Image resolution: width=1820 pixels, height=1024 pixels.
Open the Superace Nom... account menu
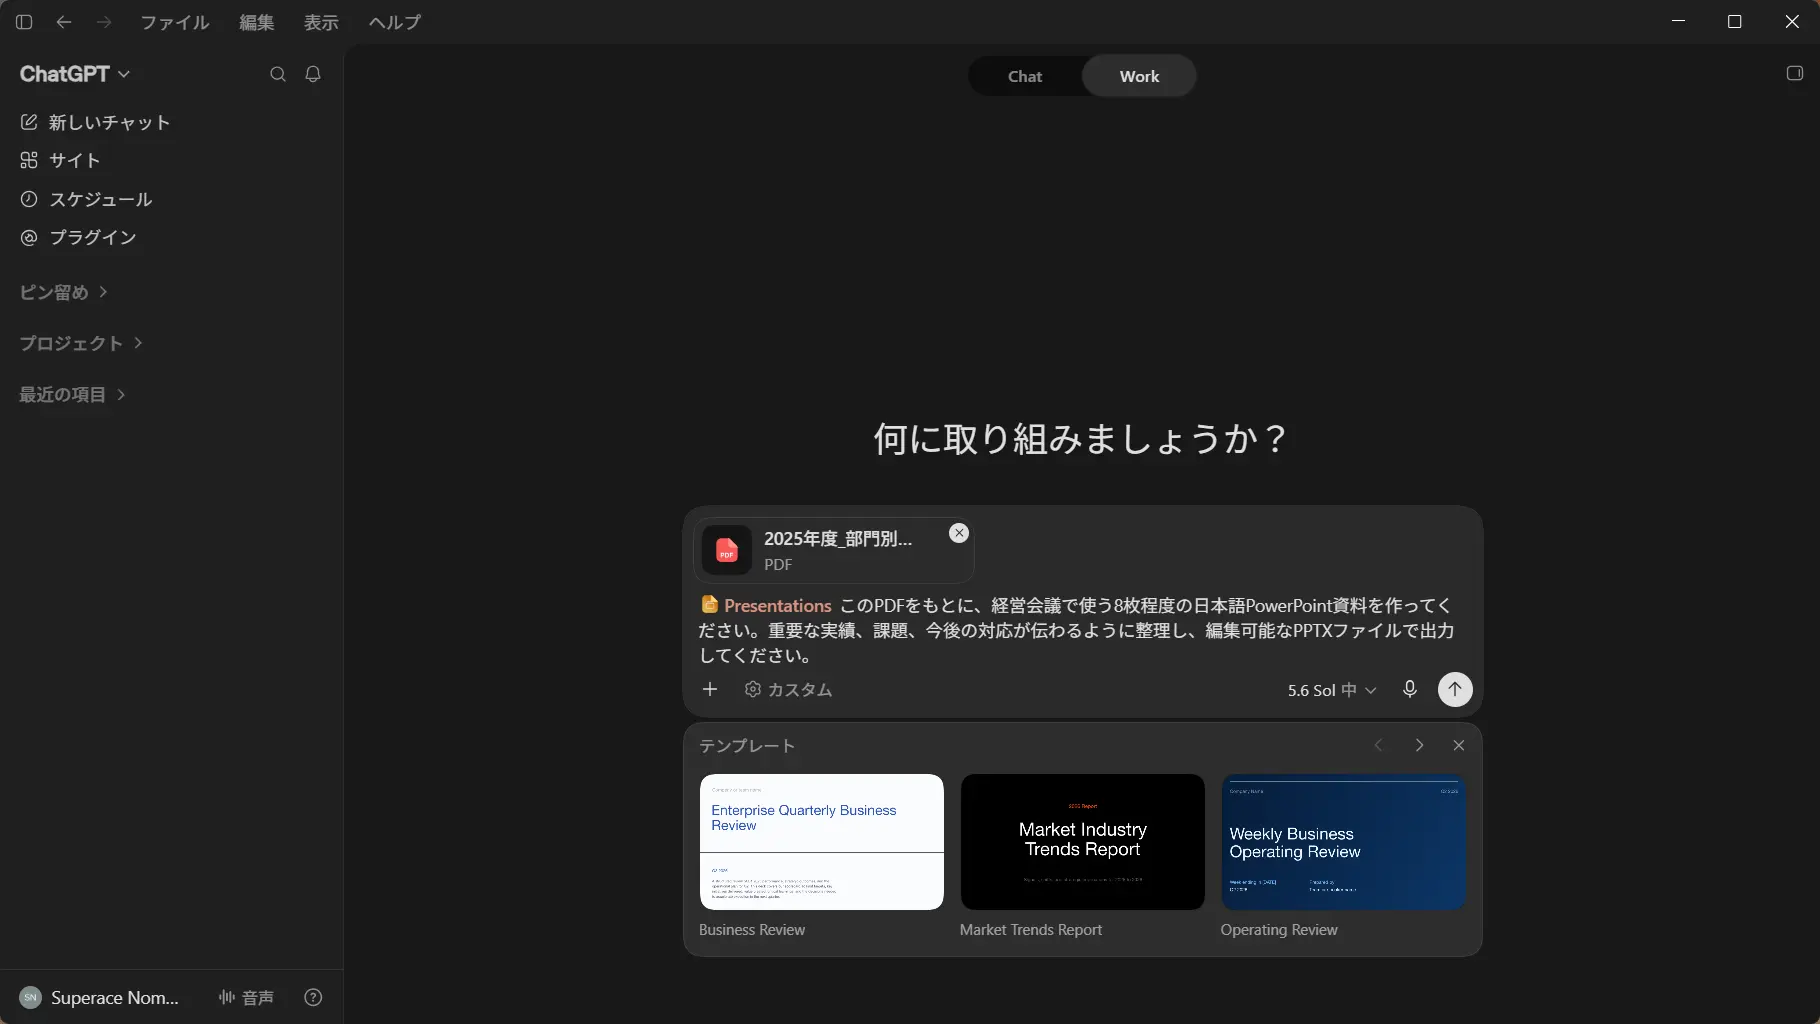tap(100, 997)
